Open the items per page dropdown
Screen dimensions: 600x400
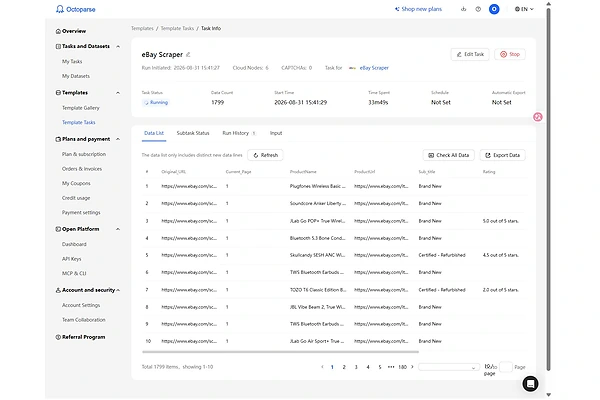[448, 367]
